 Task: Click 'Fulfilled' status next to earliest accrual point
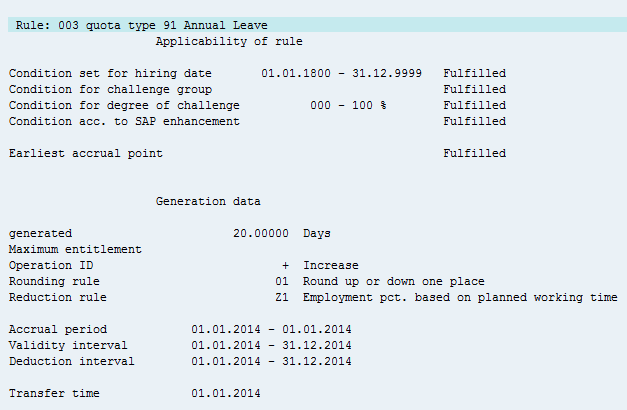point(474,154)
